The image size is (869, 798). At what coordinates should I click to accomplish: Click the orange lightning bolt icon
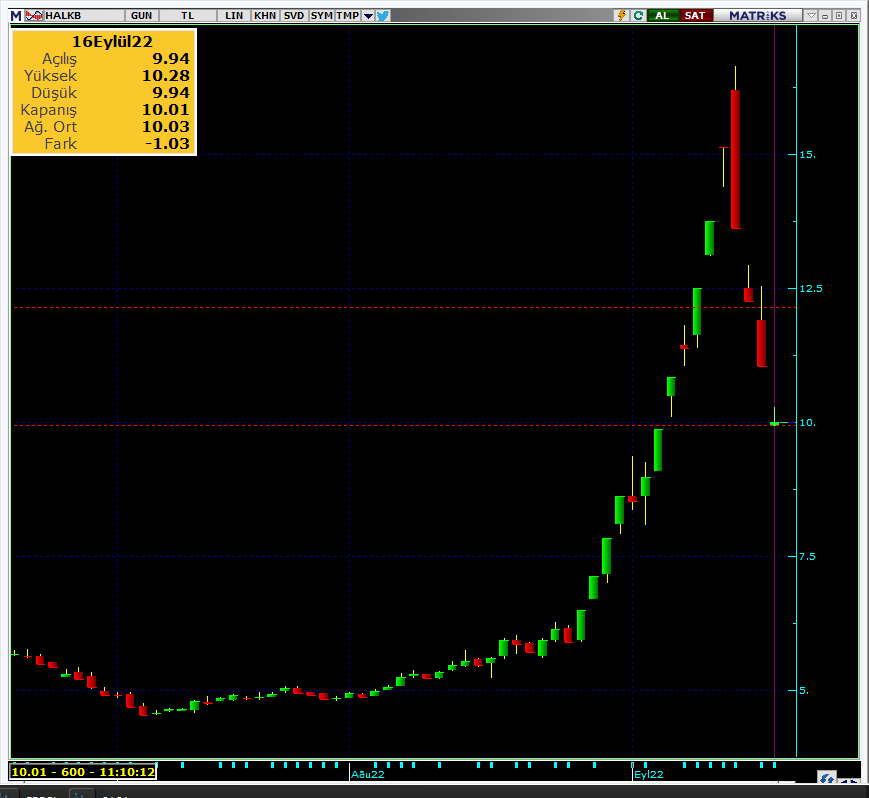(622, 16)
